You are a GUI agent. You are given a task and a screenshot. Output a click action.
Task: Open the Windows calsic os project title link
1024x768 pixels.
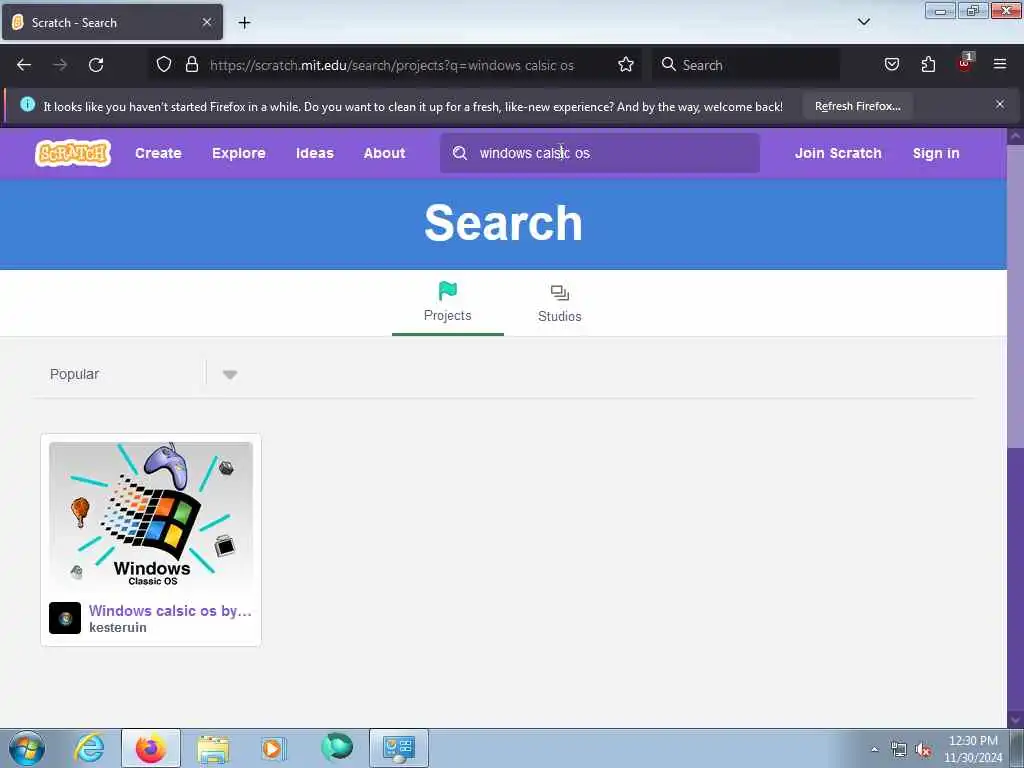point(170,611)
